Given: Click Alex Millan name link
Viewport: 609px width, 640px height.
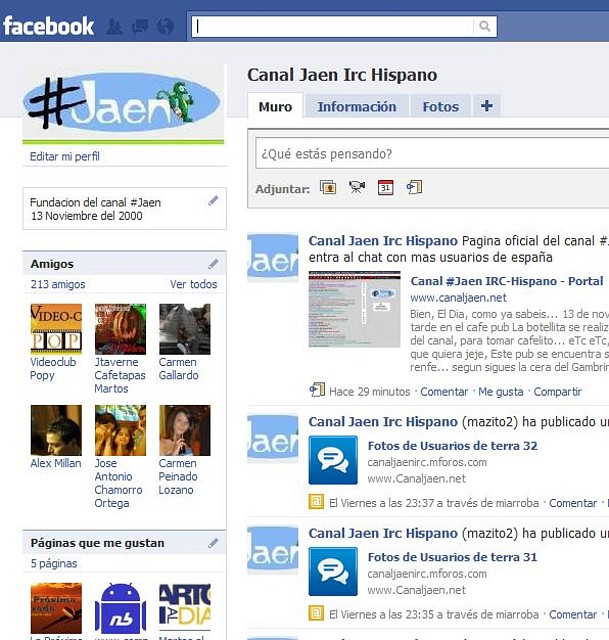Looking at the screenshot, I should 56,463.
